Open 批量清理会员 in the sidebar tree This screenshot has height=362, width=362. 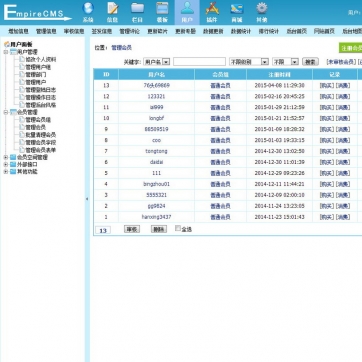[41, 135]
